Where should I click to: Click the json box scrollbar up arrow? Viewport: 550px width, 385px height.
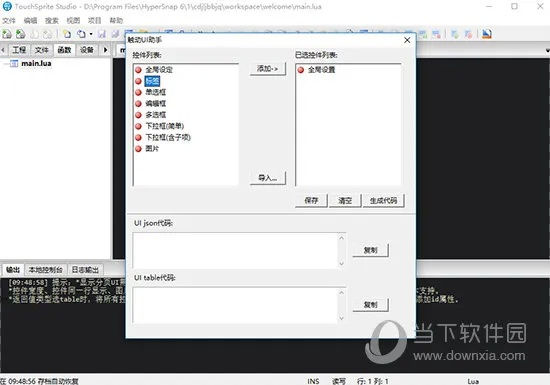(342, 238)
